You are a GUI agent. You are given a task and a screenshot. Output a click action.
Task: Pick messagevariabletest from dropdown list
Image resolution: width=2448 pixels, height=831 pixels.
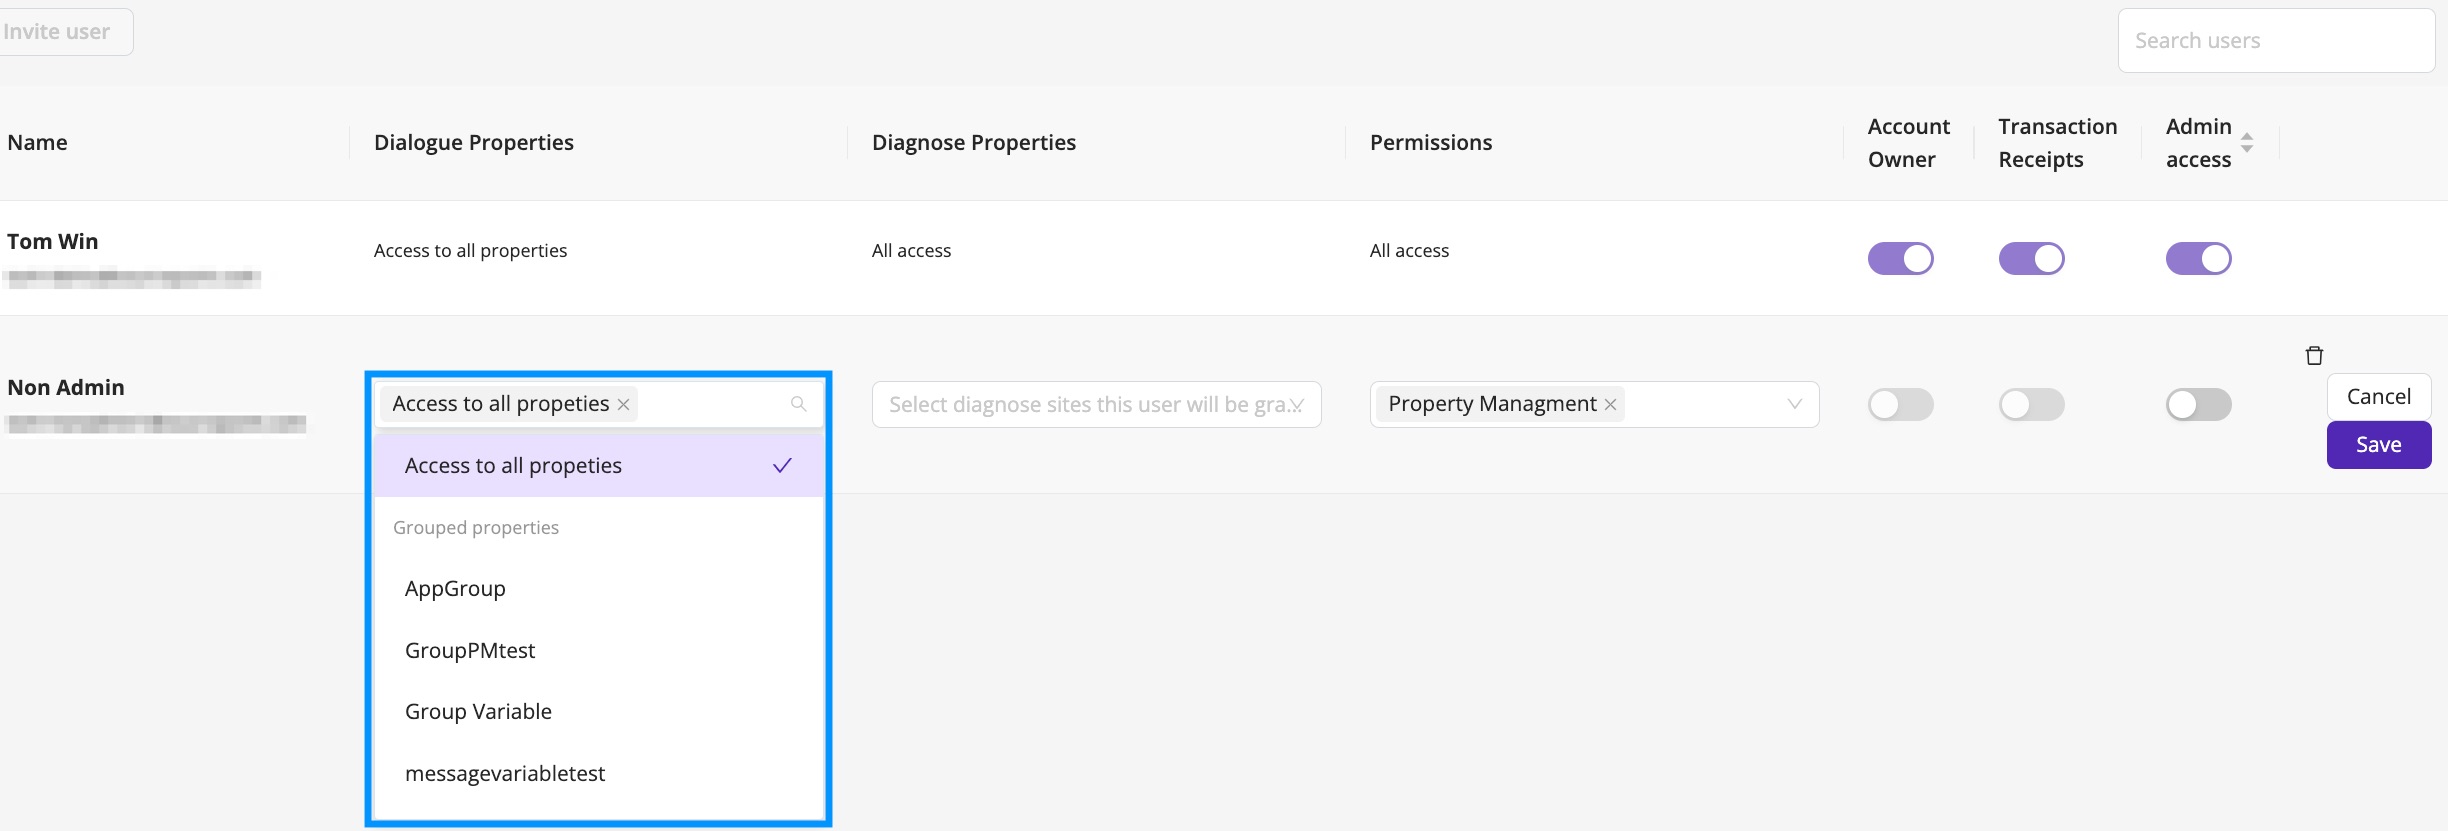click(599, 774)
